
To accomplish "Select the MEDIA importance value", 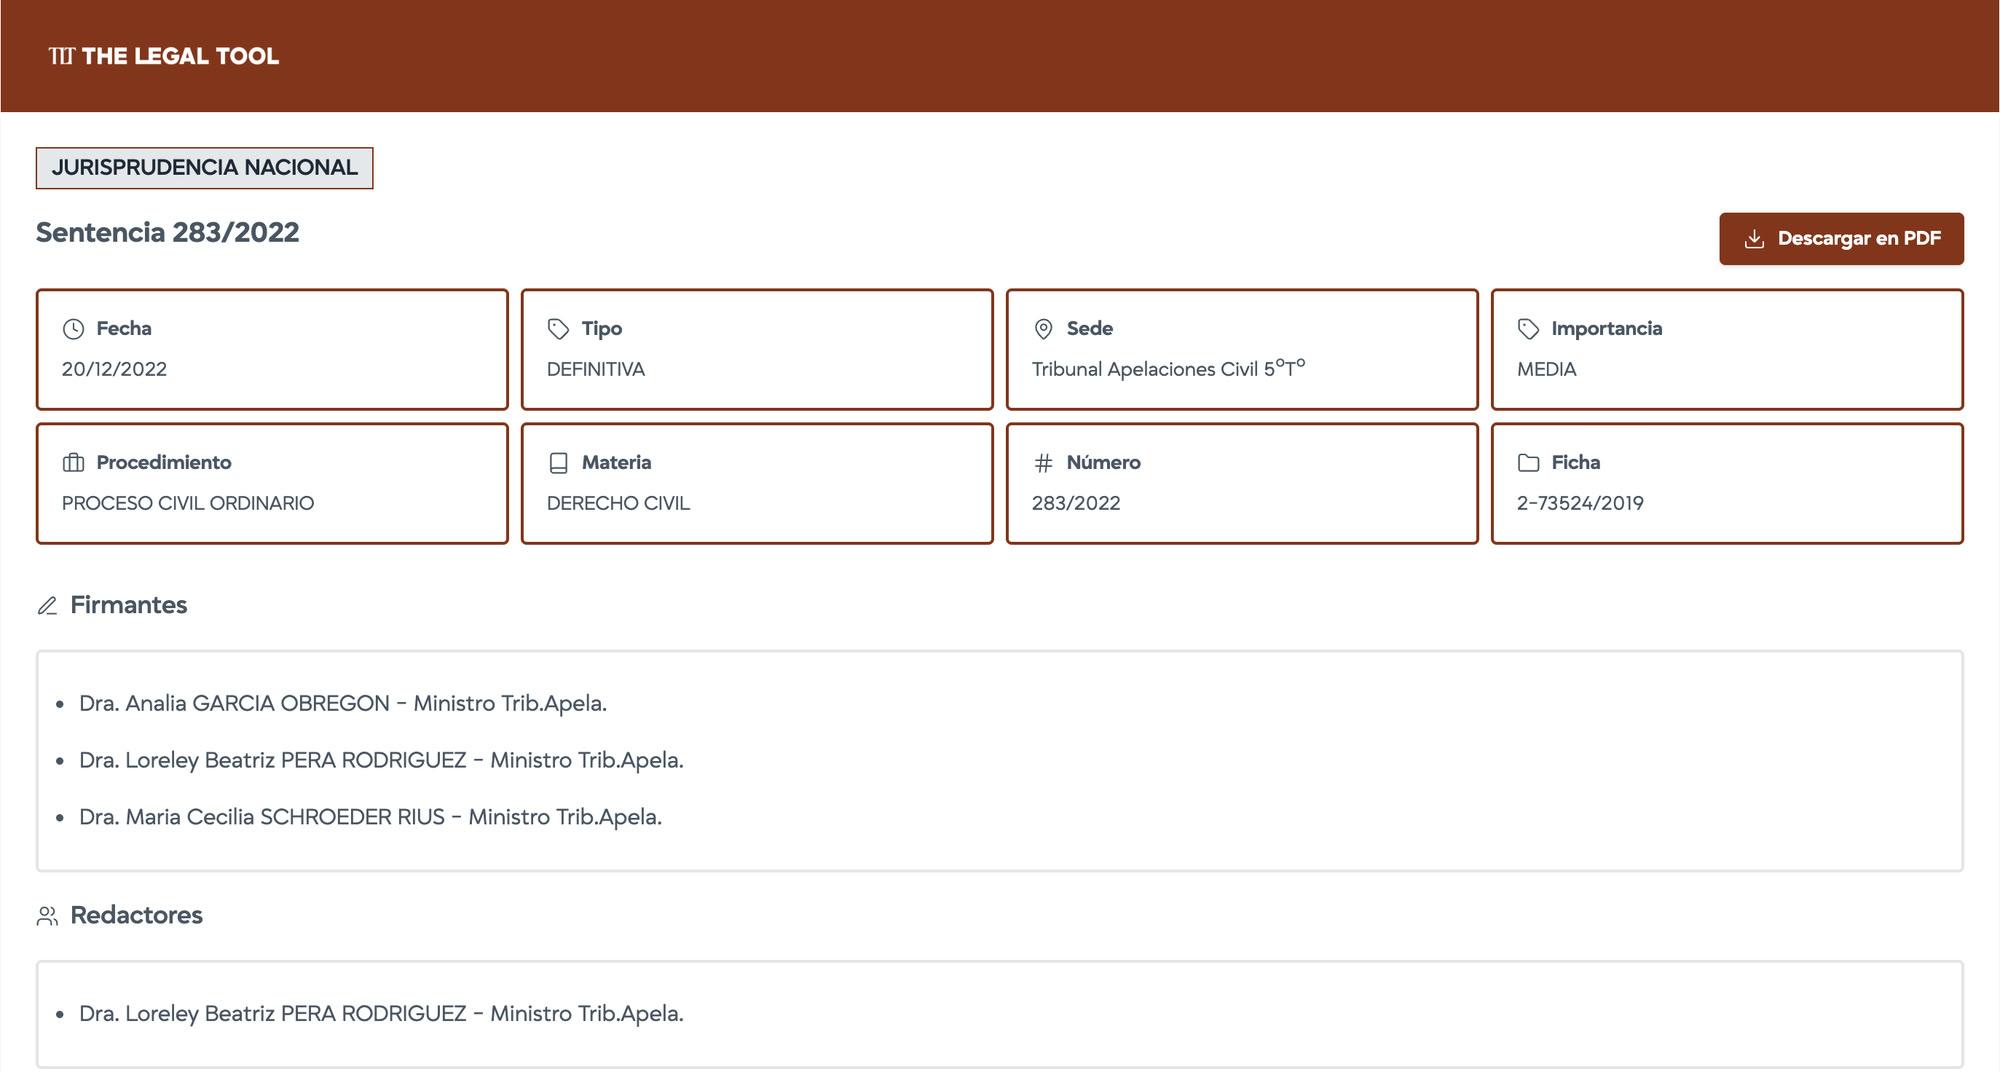I will (x=1546, y=369).
